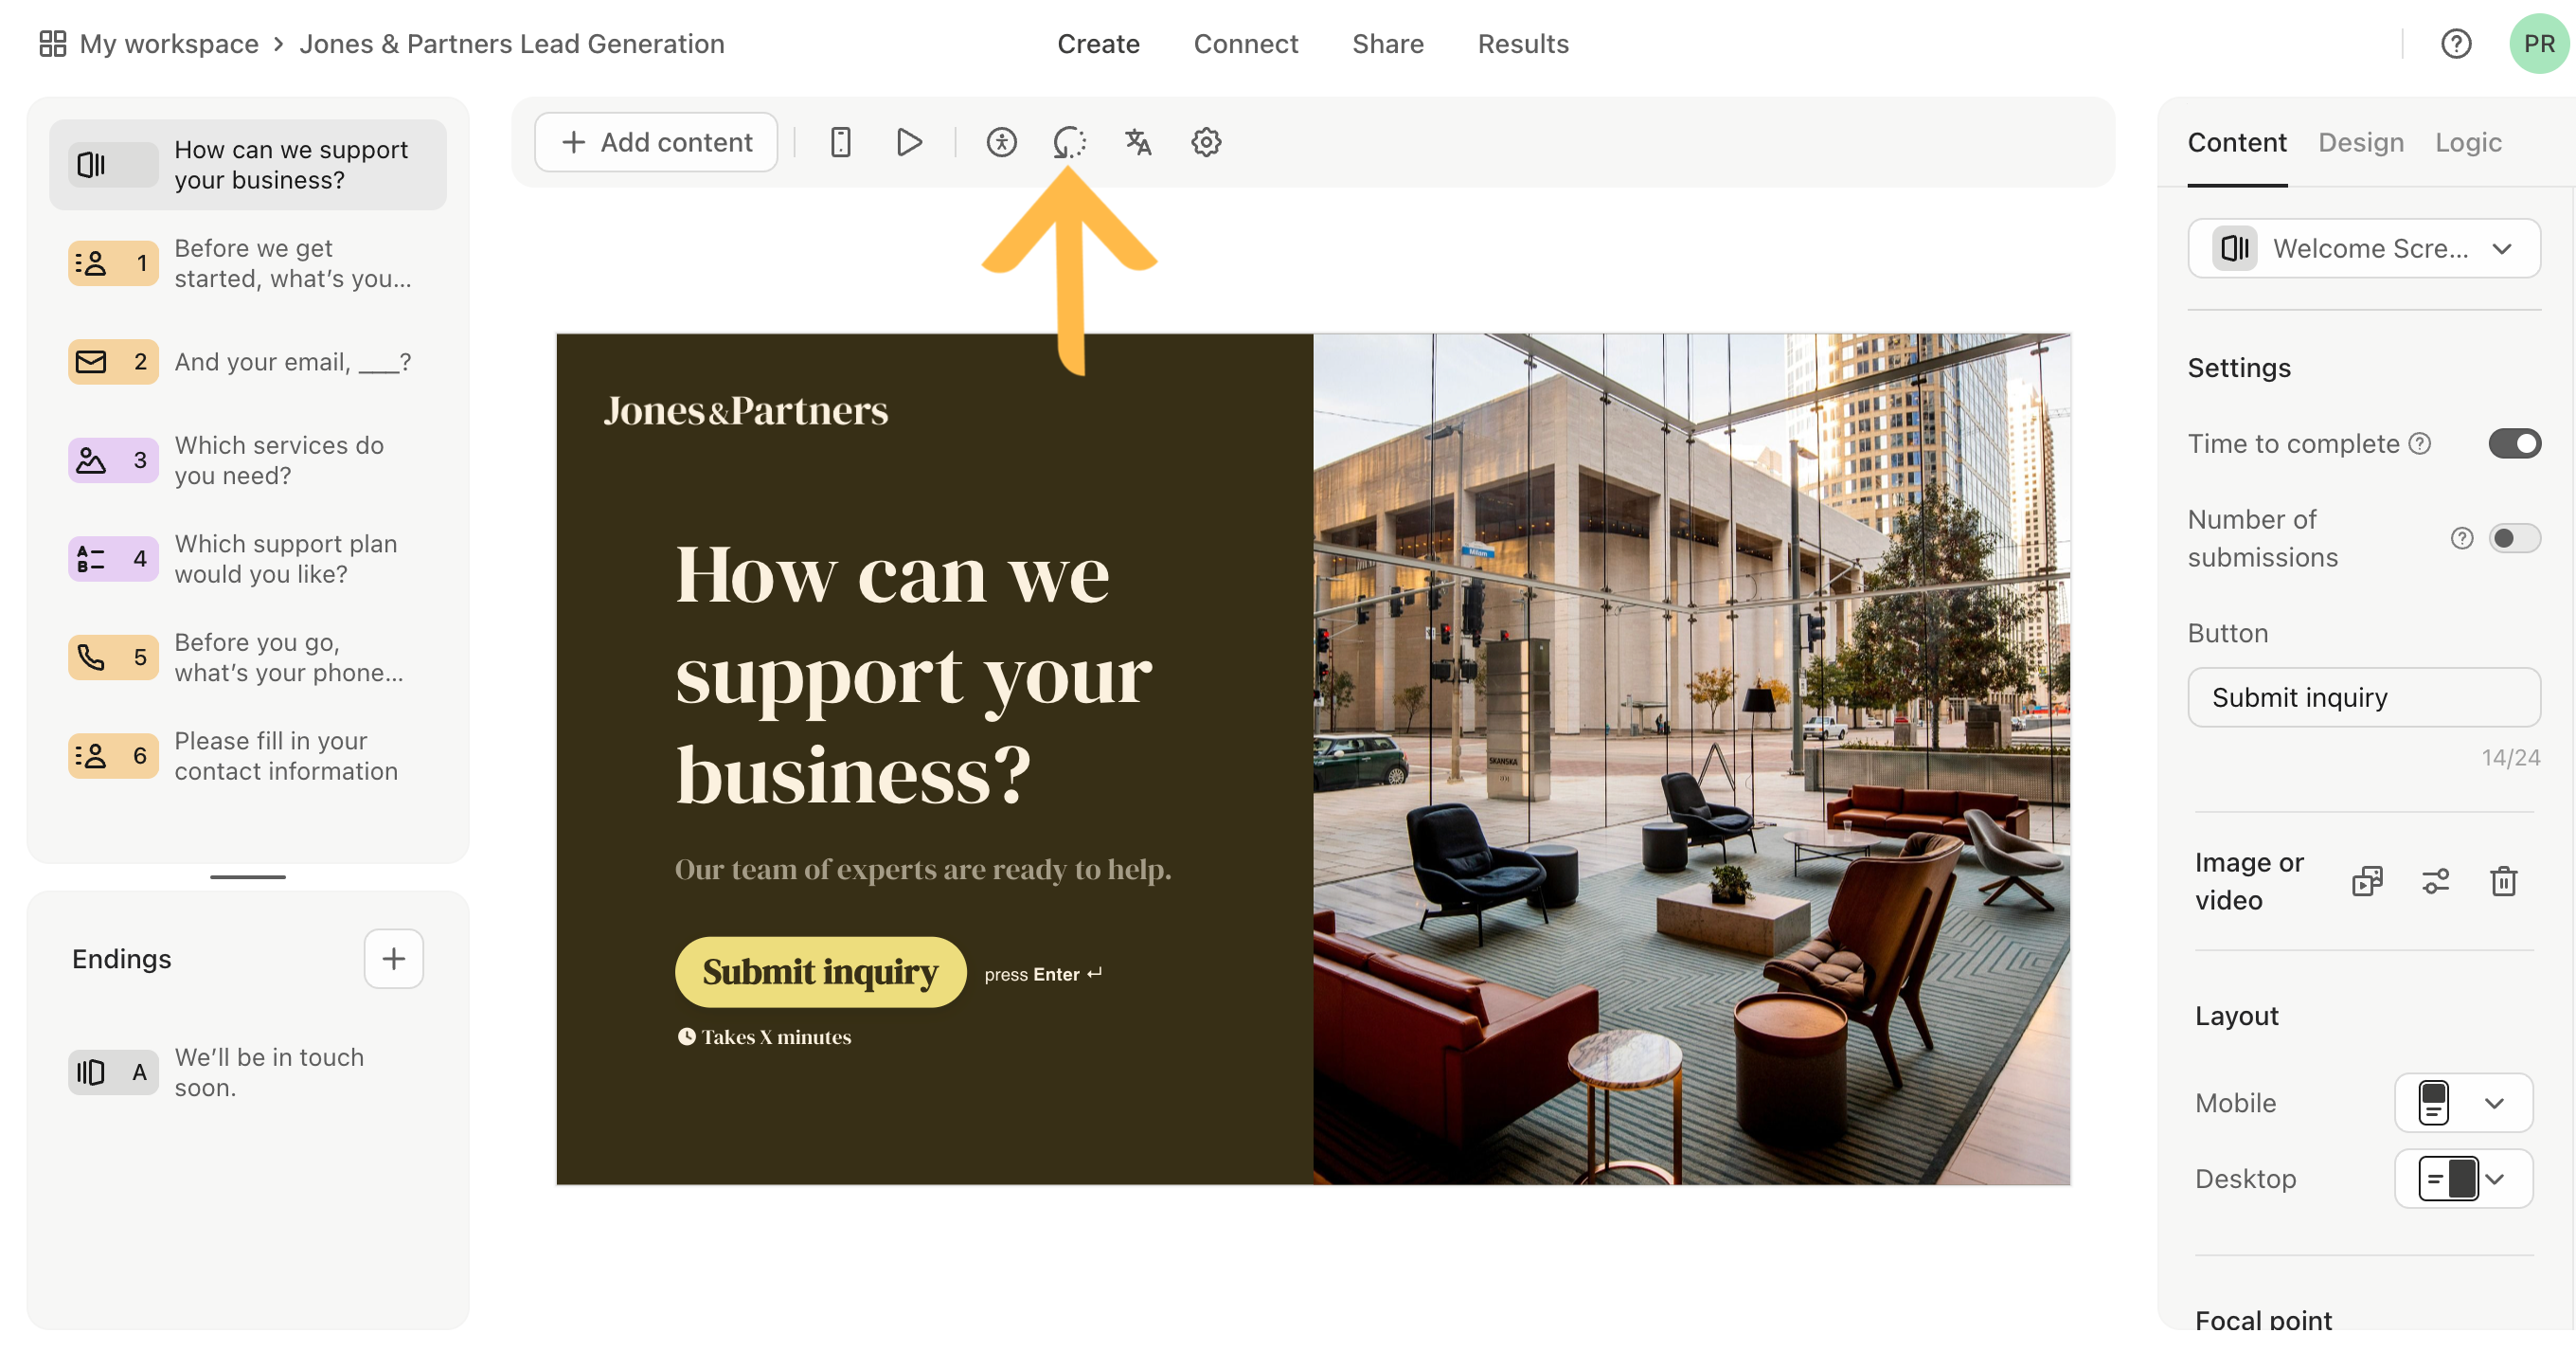The width and height of the screenshot is (2576, 1351).
Task: Enable the Number of submissions toggle
Action: [2514, 538]
